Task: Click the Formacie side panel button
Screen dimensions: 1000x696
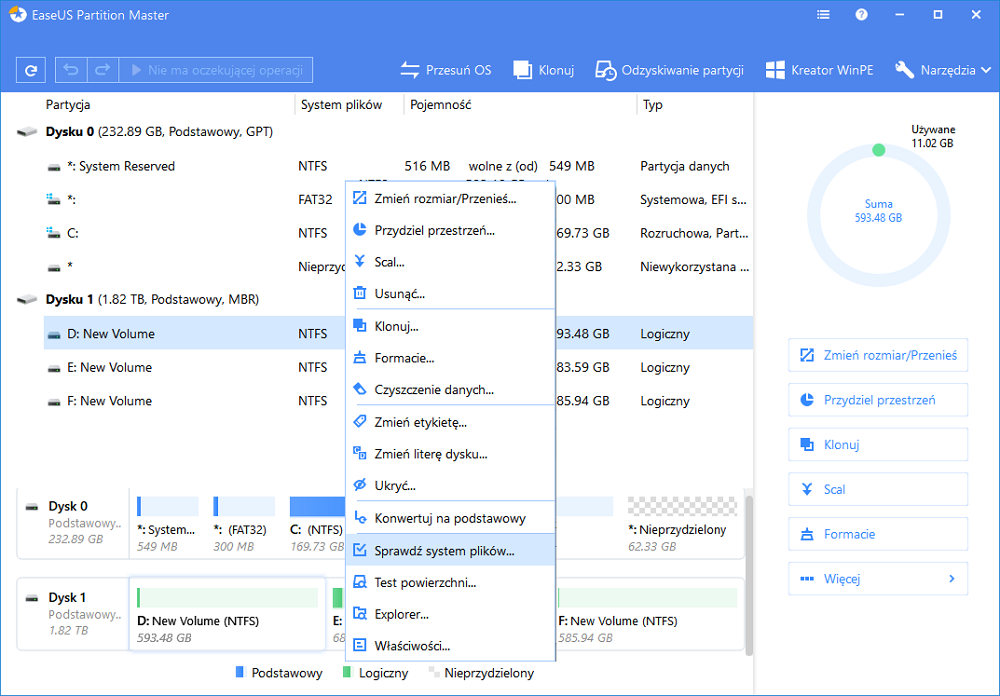Action: pos(878,534)
